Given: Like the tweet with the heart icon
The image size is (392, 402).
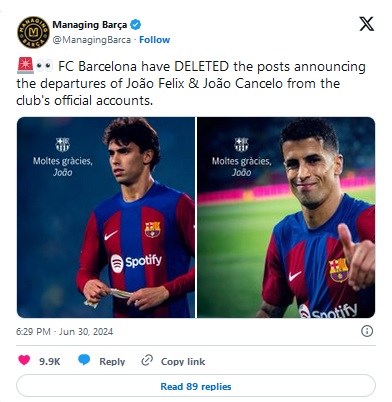Looking at the screenshot, I should (x=24, y=360).
